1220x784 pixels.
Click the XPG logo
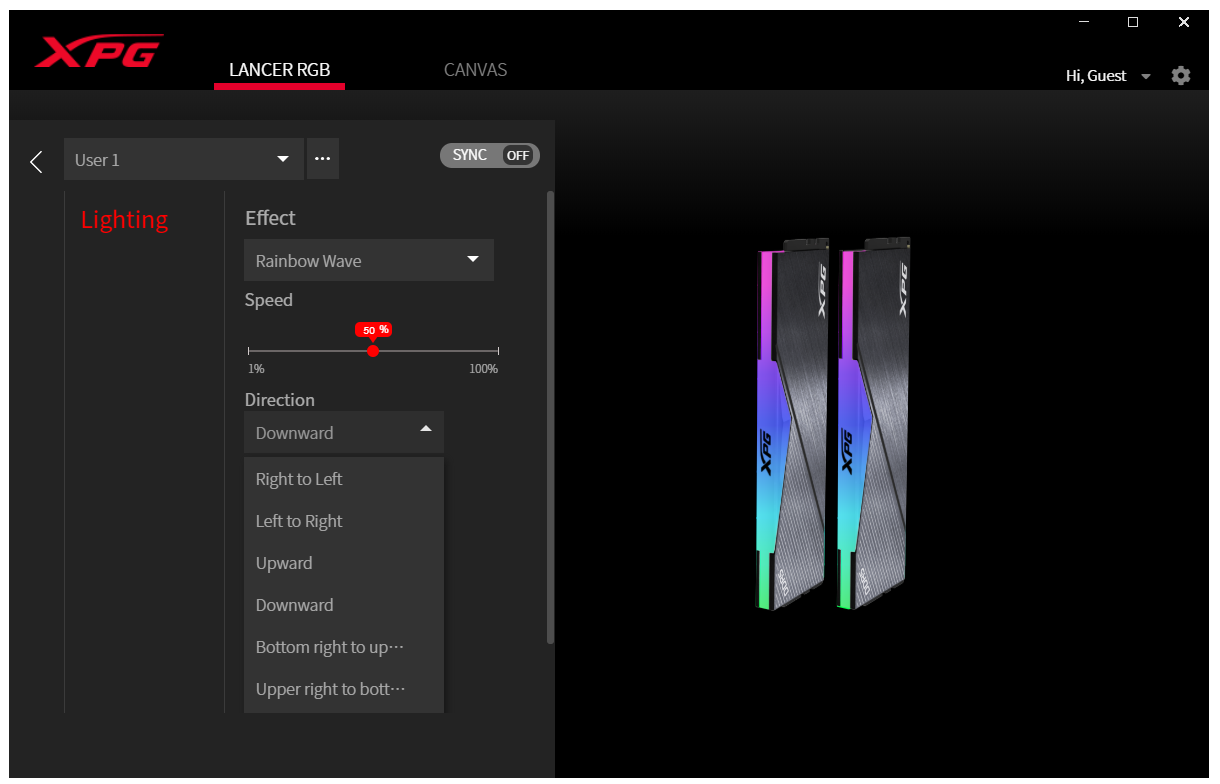98,52
